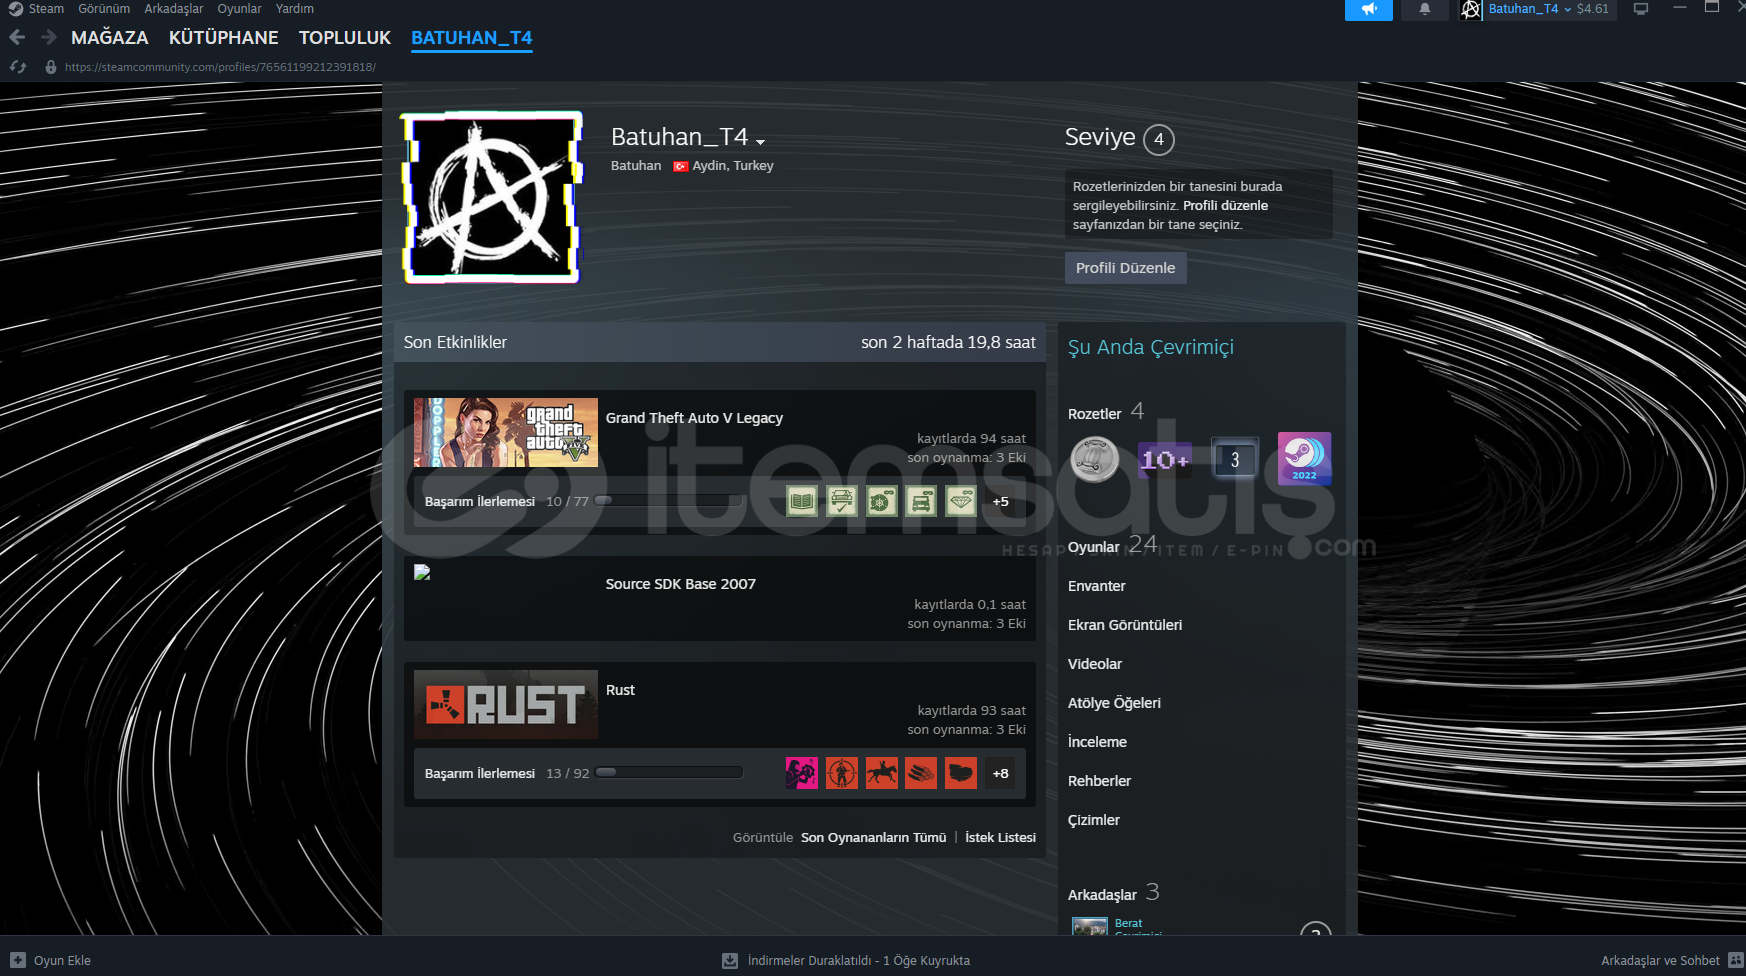The width and height of the screenshot is (1746, 976).
Task: Open the İstek Listesi link
Action: point(1001,838)
